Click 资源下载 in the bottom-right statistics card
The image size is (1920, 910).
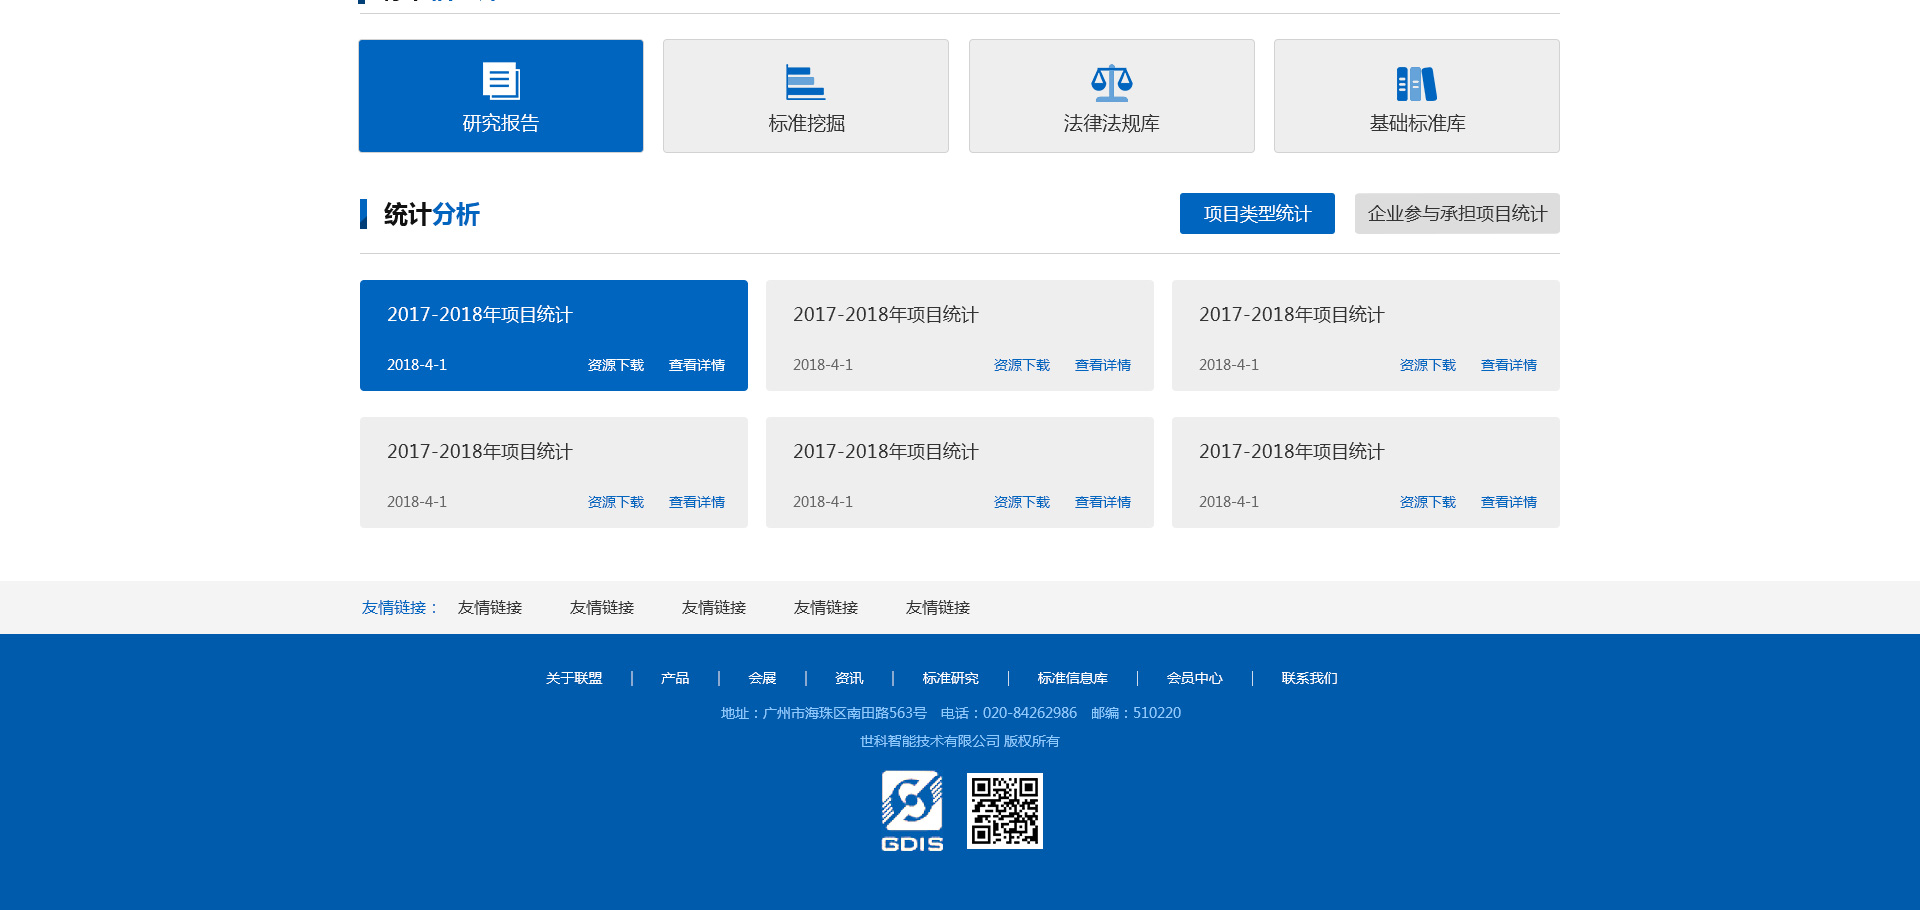pyautogui.click(x=1427, y=502)
